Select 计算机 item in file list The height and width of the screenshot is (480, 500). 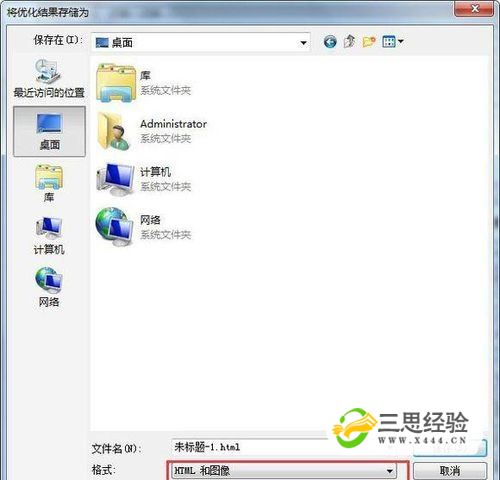tap(143, 179)
